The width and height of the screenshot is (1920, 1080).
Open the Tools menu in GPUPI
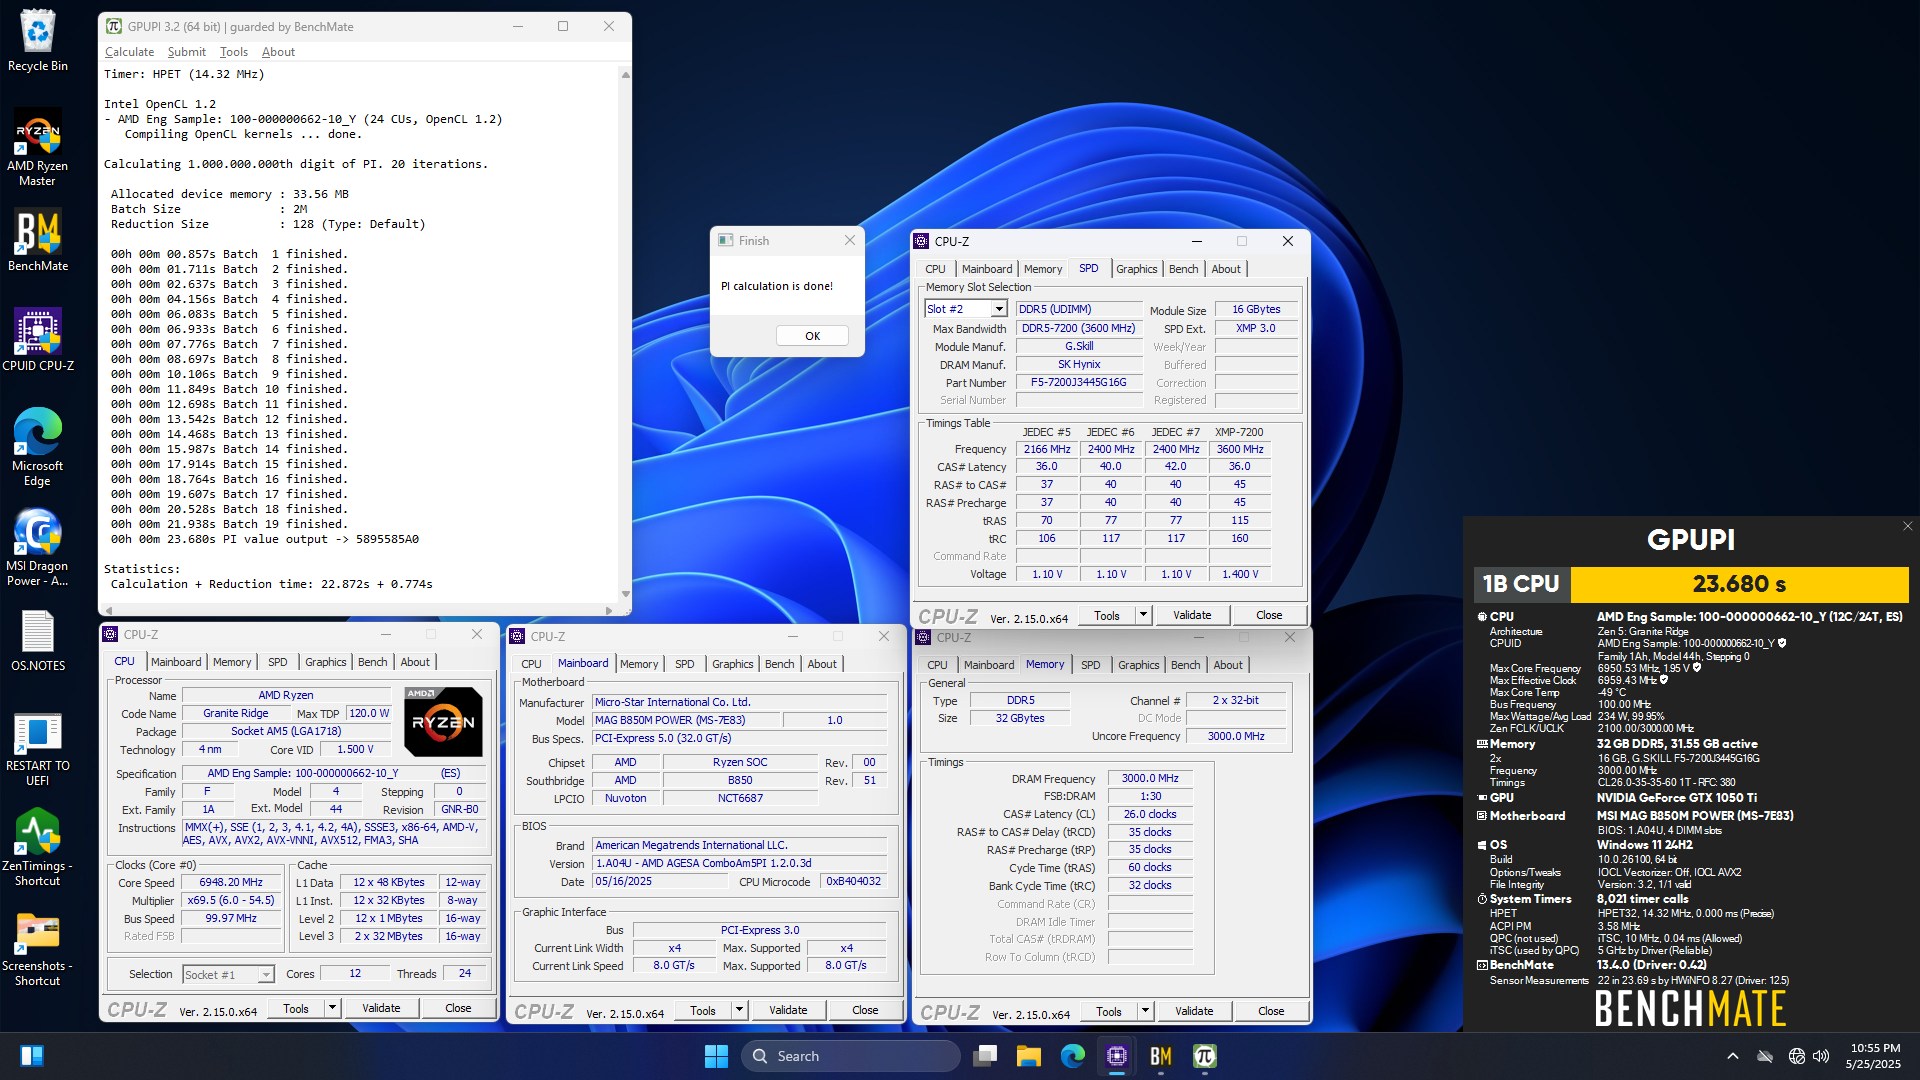coord(233,52)
